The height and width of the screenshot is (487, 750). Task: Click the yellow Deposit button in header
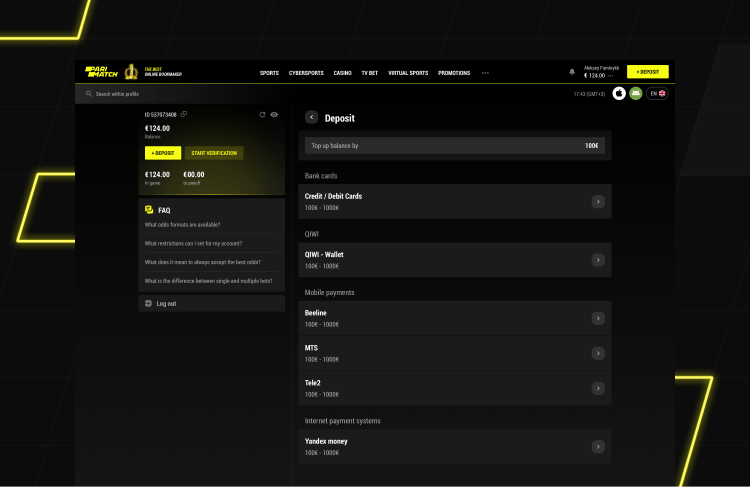[647, 72]
